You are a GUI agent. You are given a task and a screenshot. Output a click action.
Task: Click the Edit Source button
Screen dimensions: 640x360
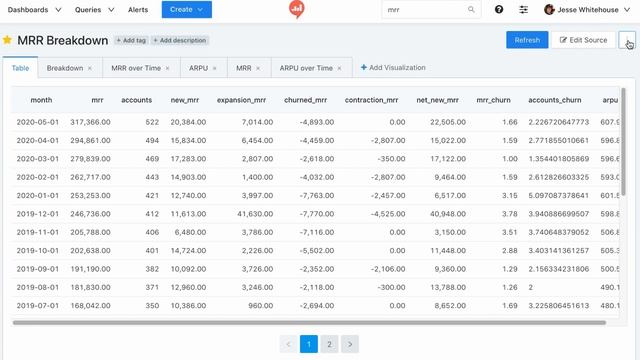tap(583, 40)
